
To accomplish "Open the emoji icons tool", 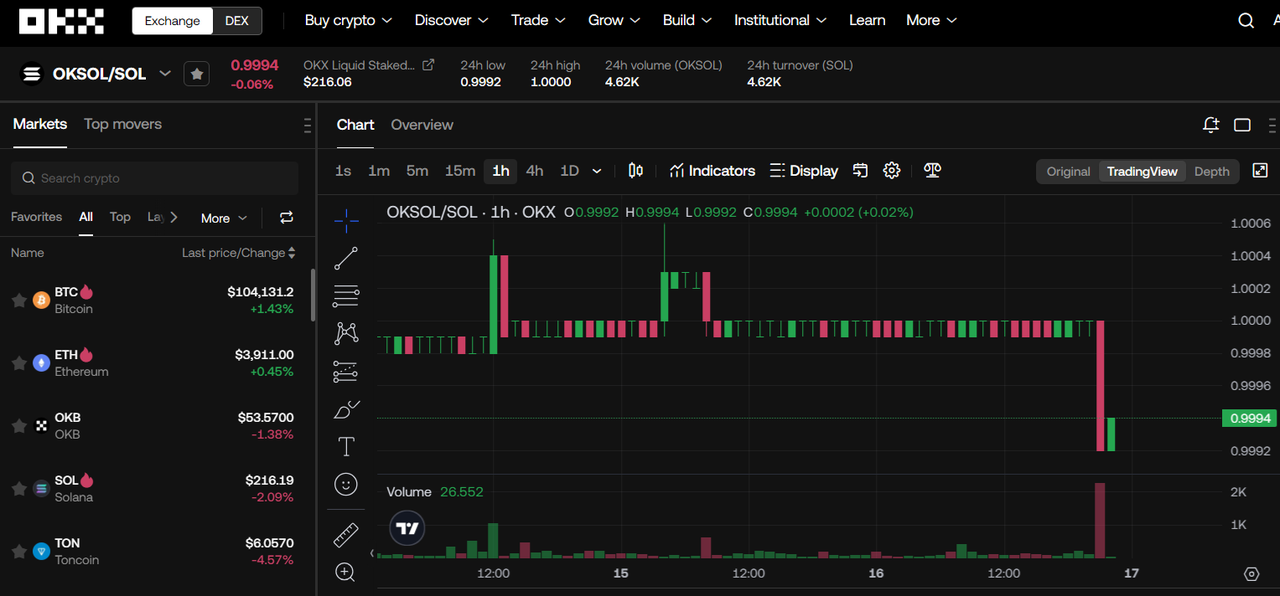I will 346,484.
